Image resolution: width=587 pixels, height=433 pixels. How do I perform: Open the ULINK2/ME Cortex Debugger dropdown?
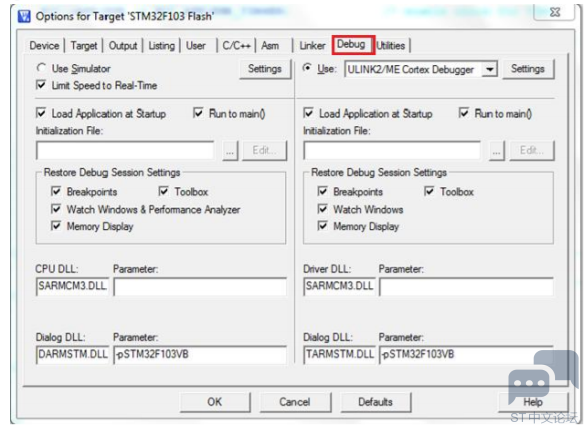click(489, 70)
